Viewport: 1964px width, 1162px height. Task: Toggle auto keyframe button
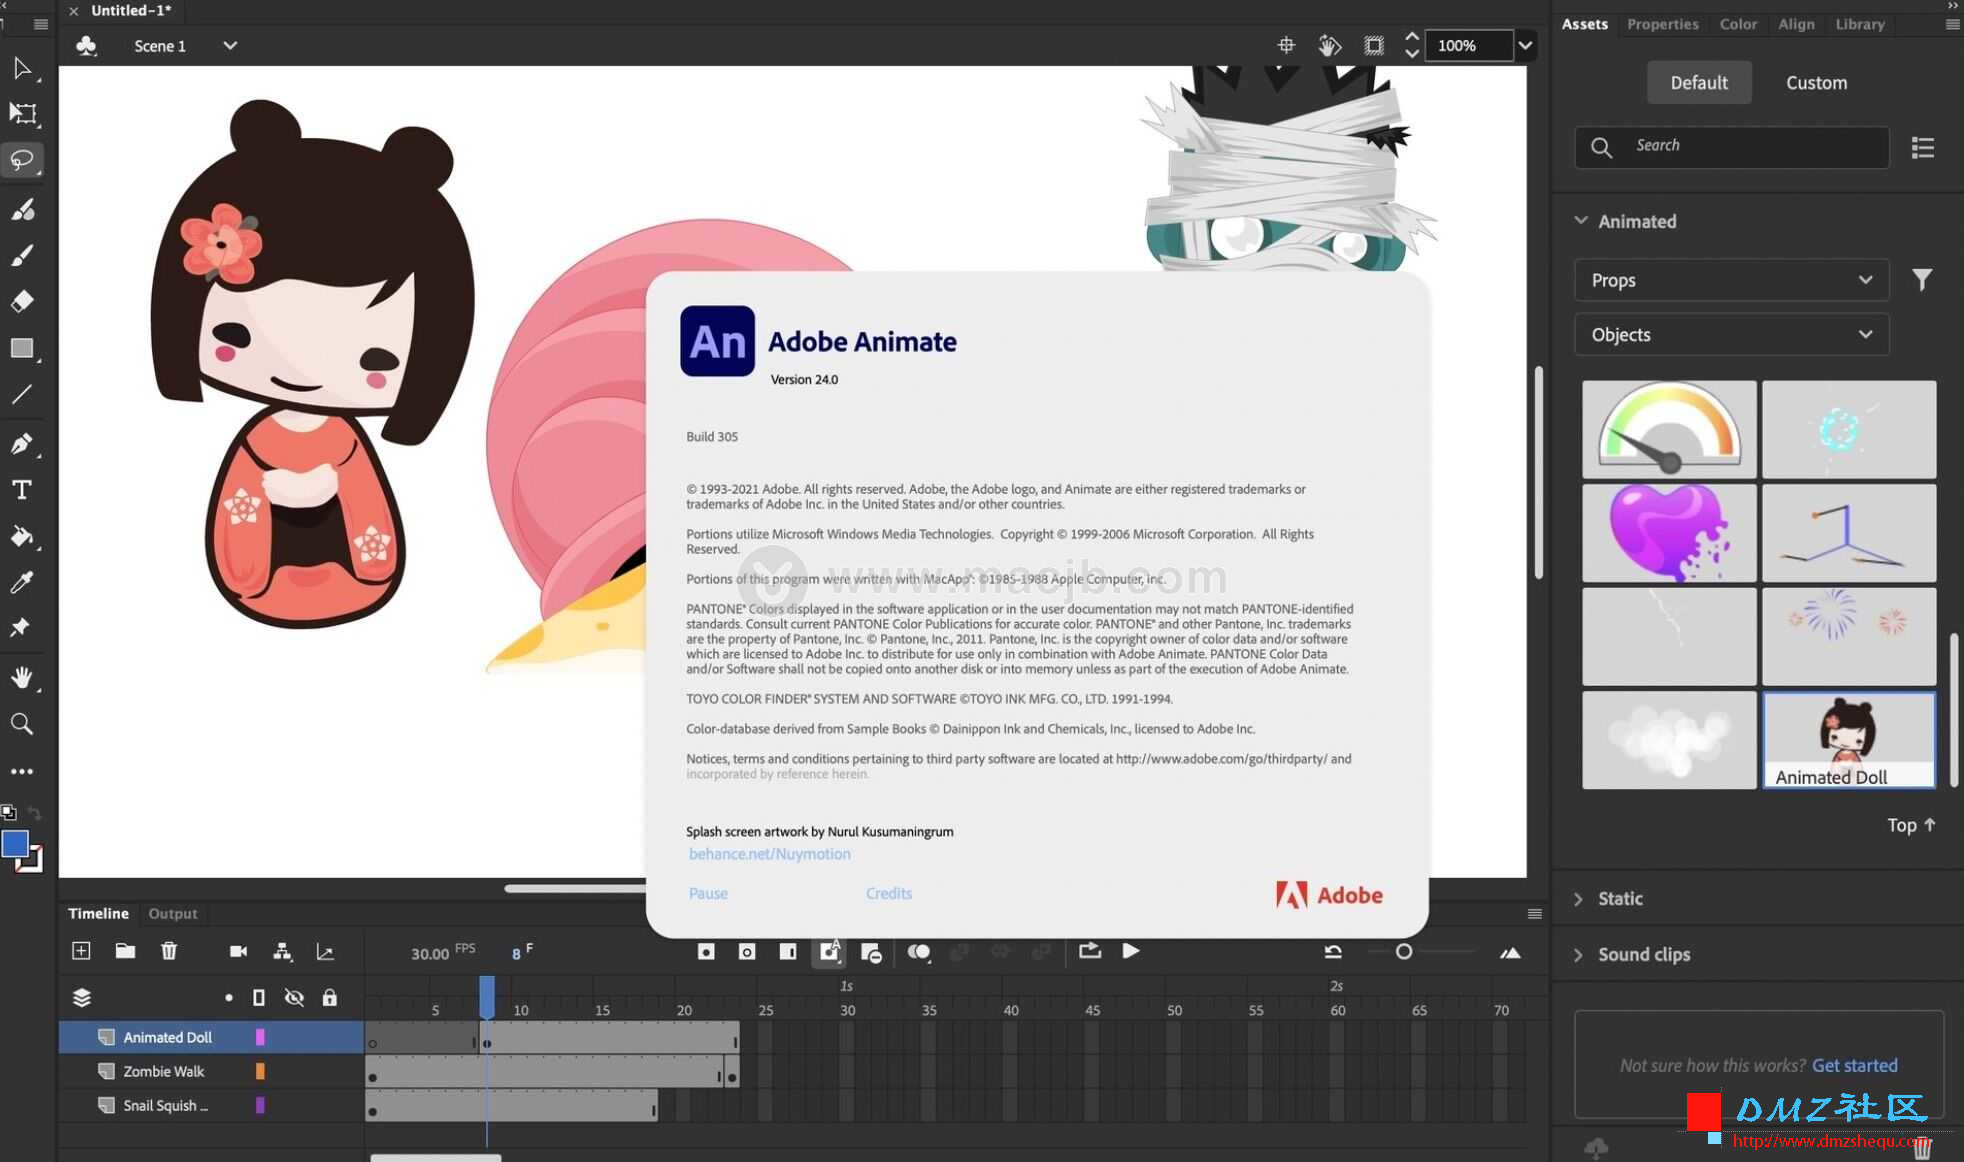coord(830,951)
